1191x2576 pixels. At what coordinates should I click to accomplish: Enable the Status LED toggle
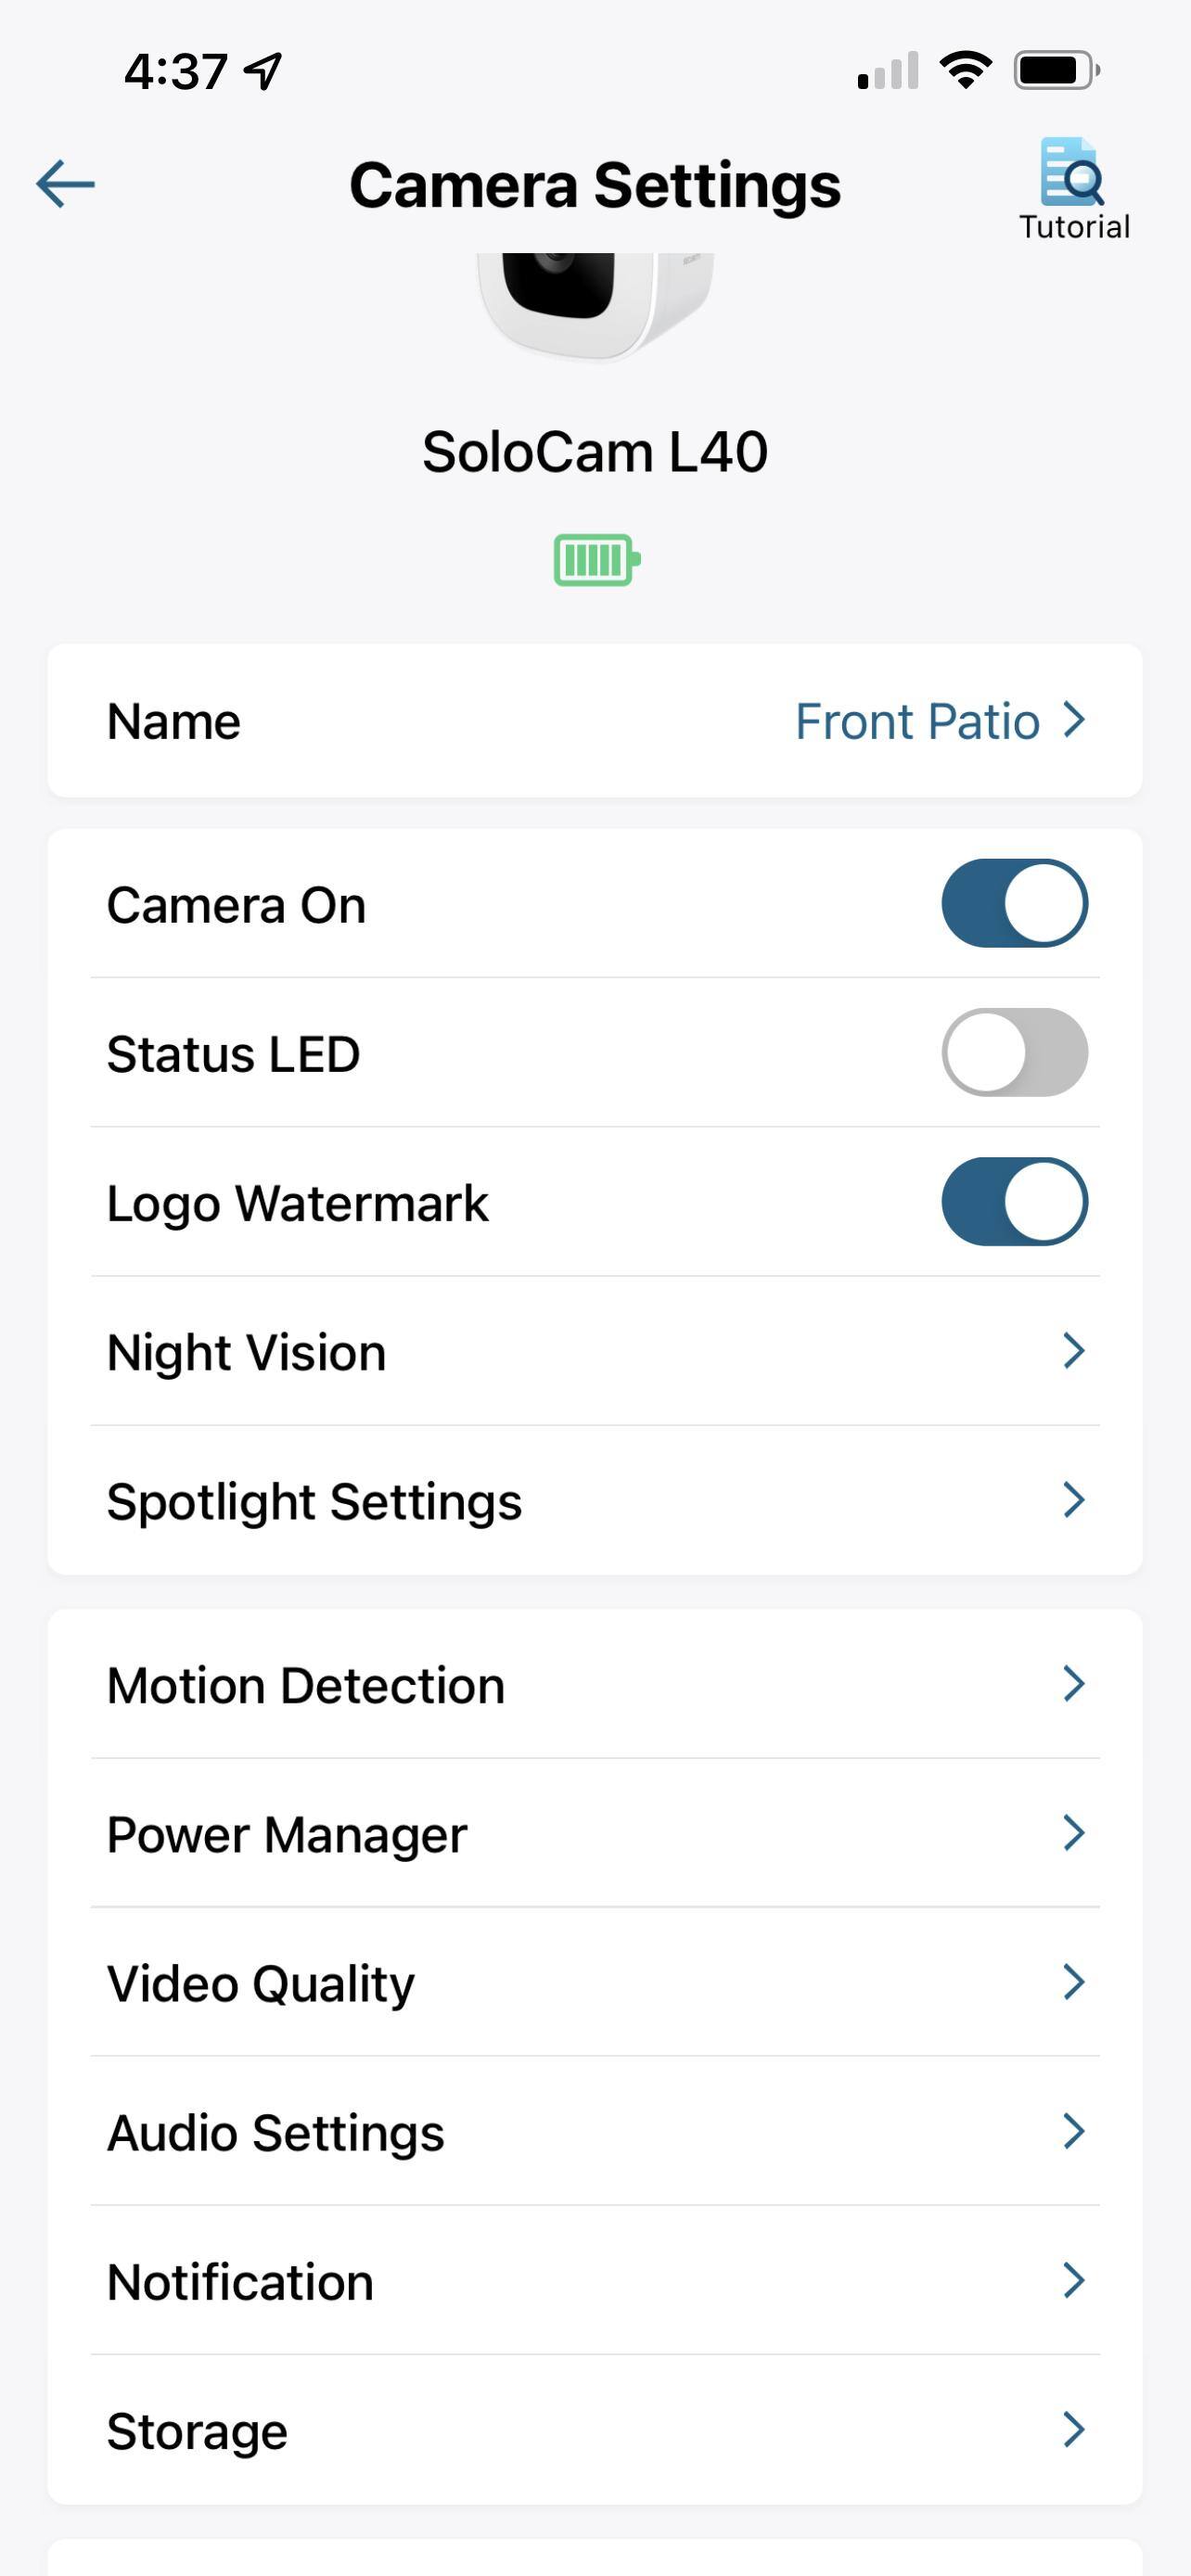[x=1014, y=1052]
